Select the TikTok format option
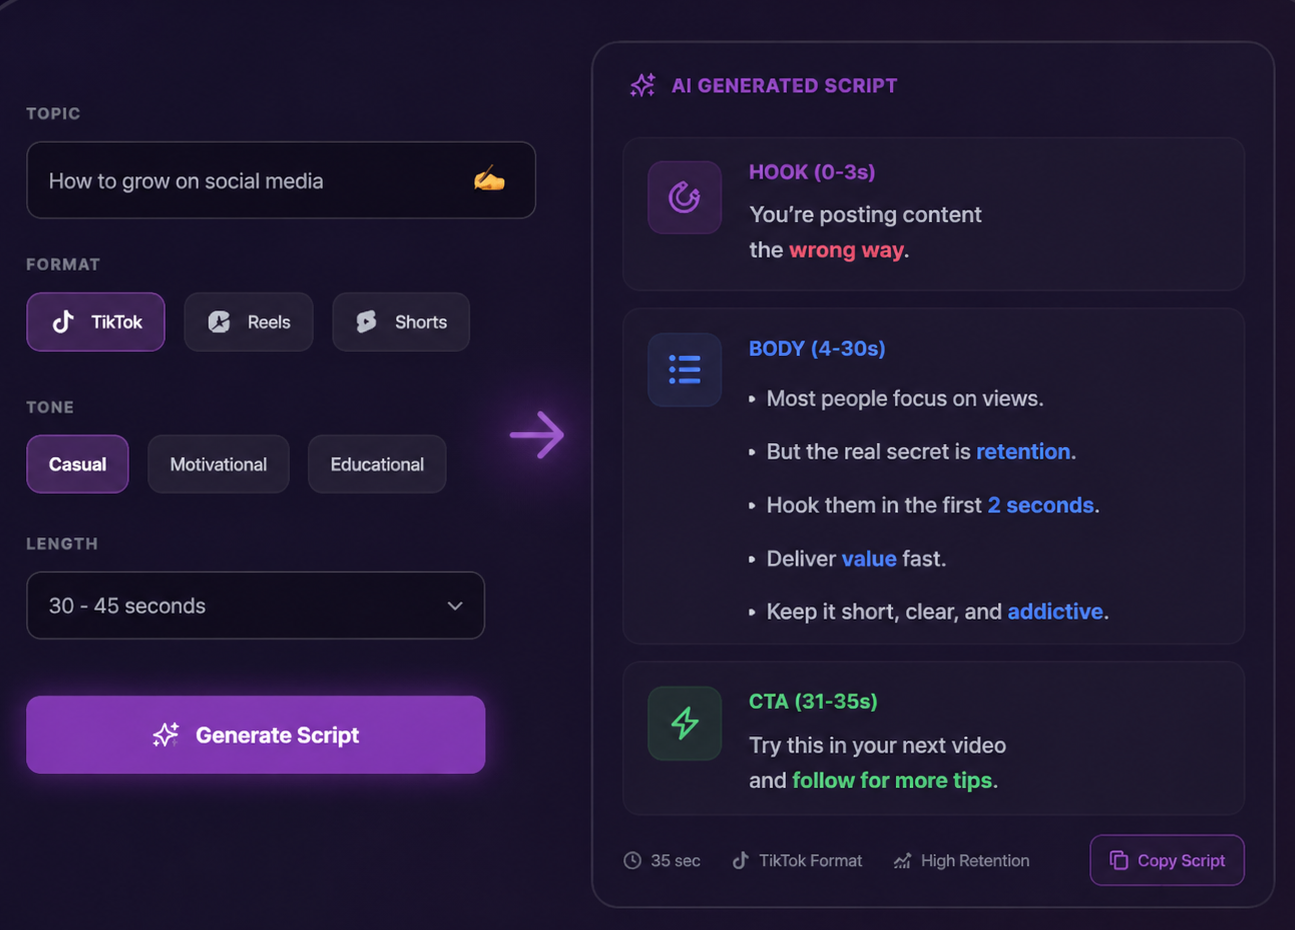 click(x=96, y=322)
